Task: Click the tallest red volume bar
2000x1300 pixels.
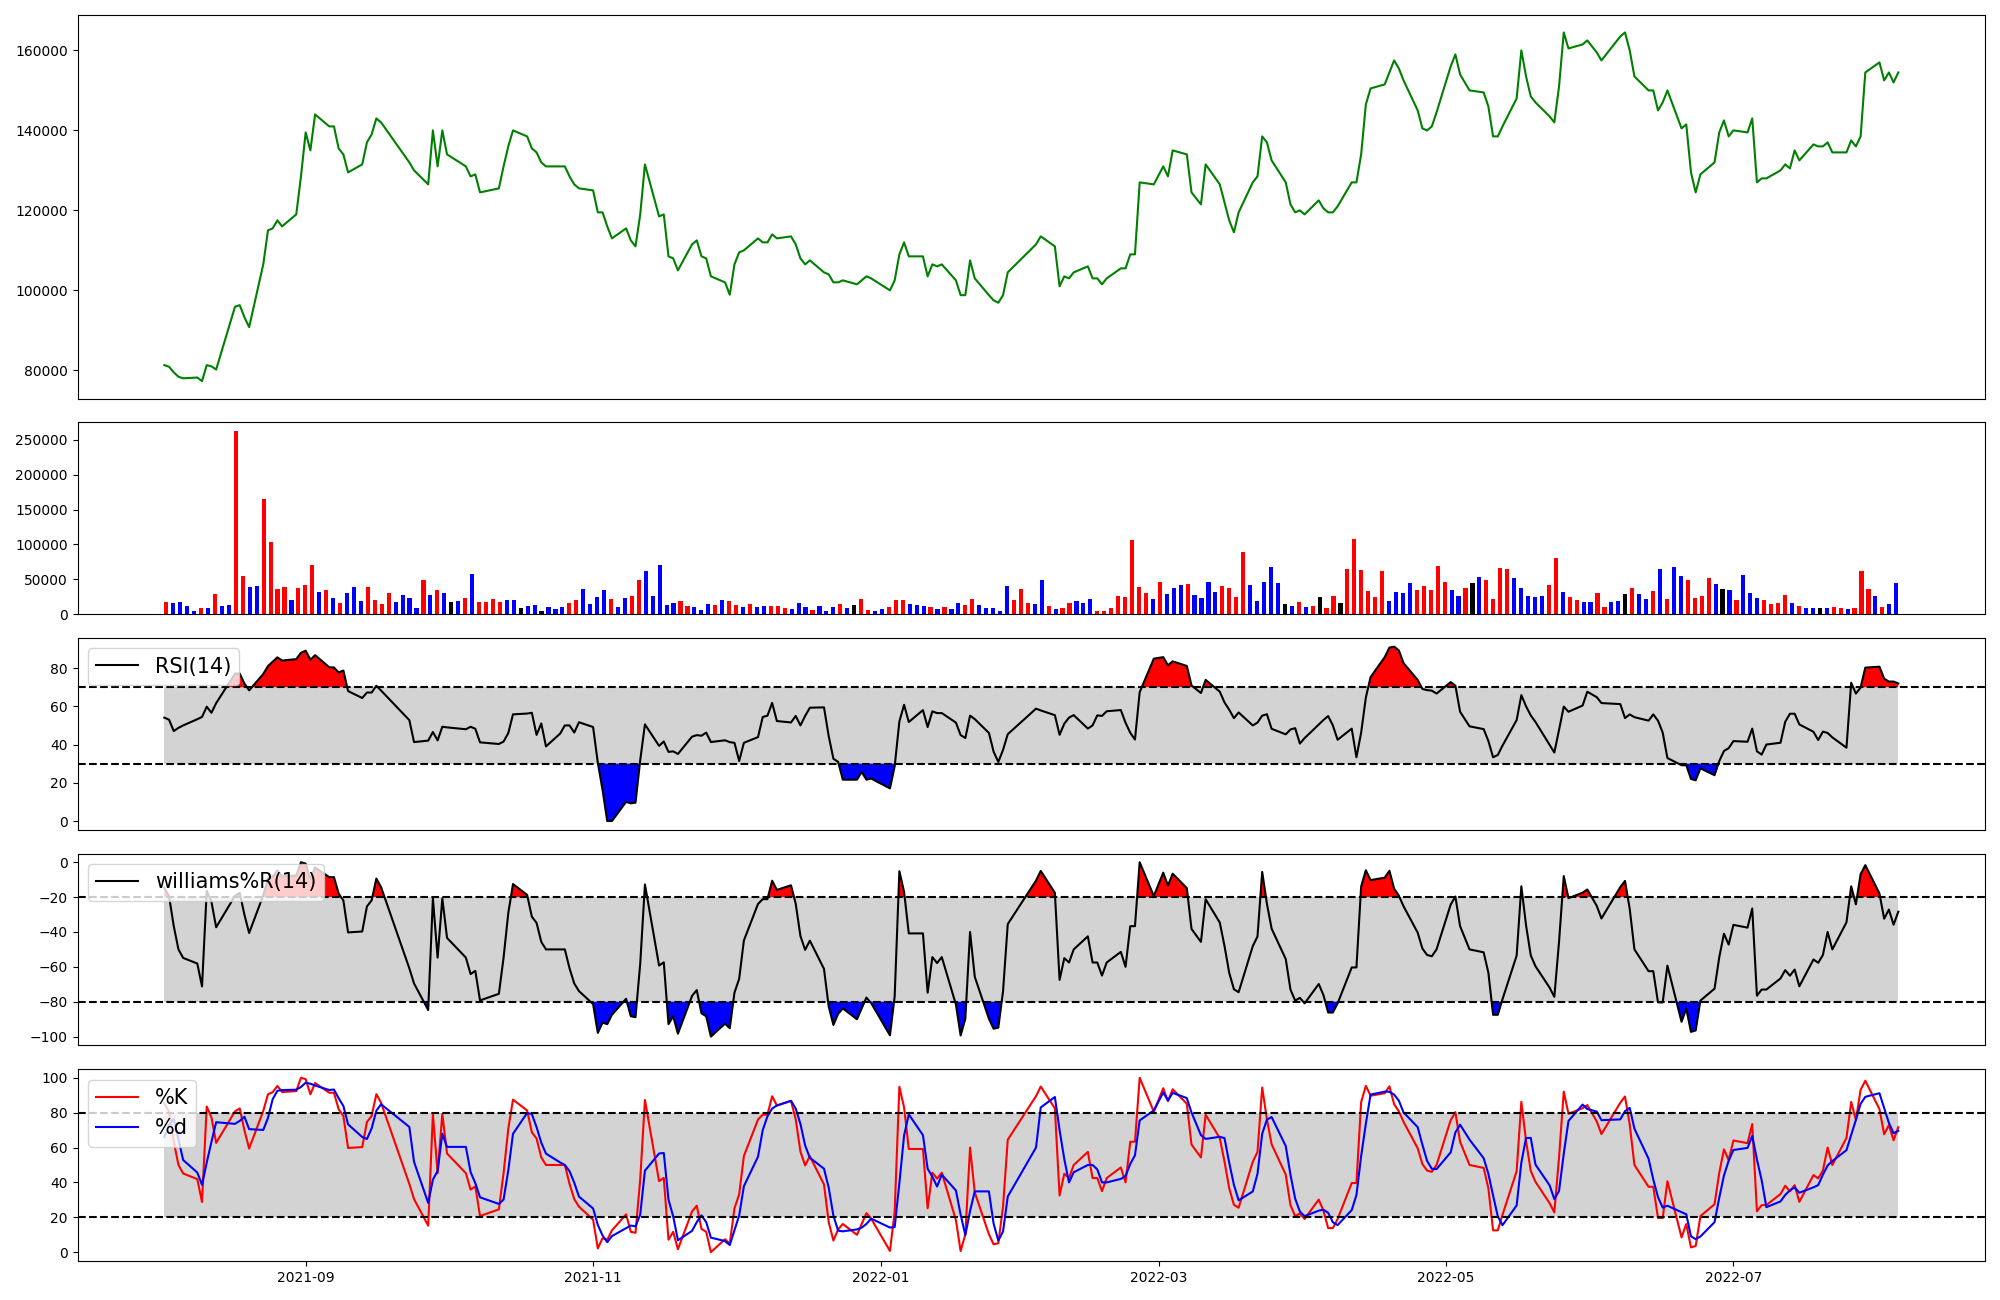Action: pos(236,520)
